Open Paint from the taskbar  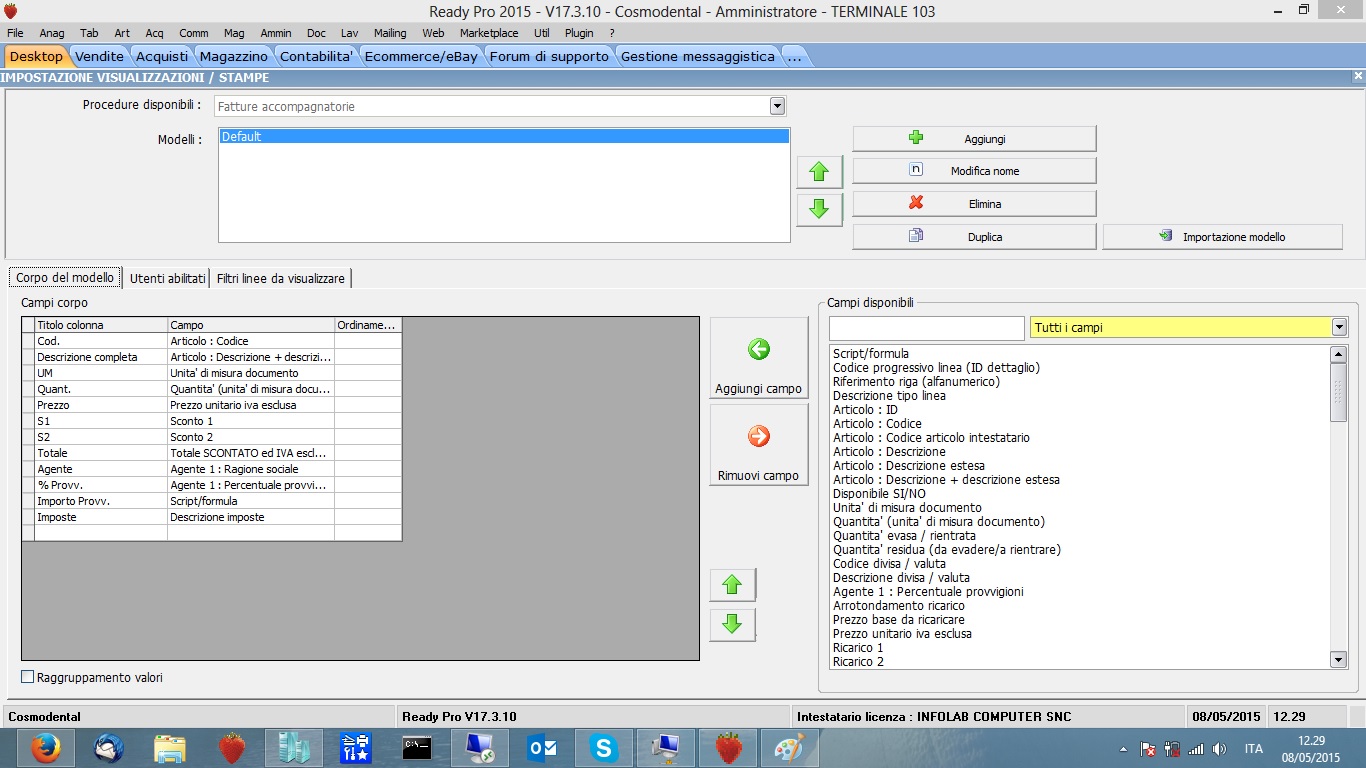tap(790, 748)
